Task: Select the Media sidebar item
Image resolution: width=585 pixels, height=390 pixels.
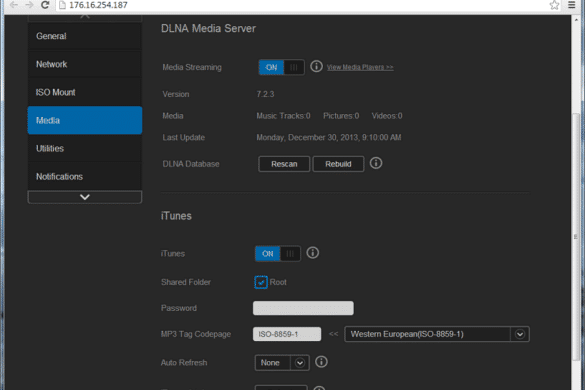Action: [x=85, y=120]
